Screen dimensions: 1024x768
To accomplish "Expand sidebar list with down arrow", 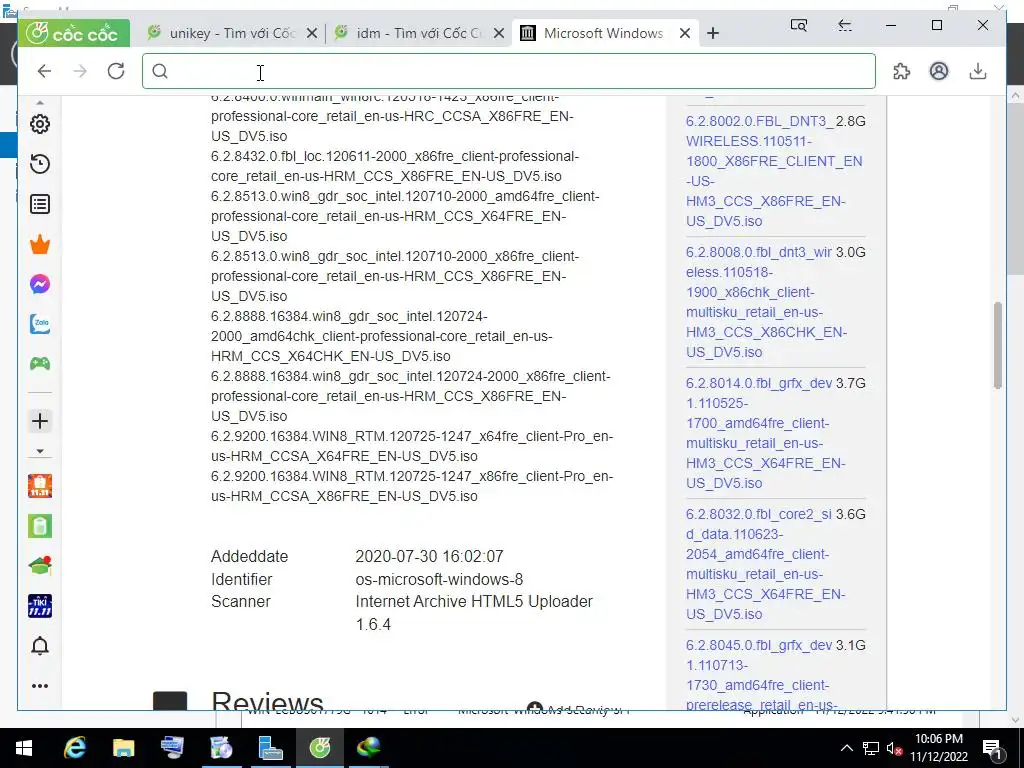I will tap(40, 451).
